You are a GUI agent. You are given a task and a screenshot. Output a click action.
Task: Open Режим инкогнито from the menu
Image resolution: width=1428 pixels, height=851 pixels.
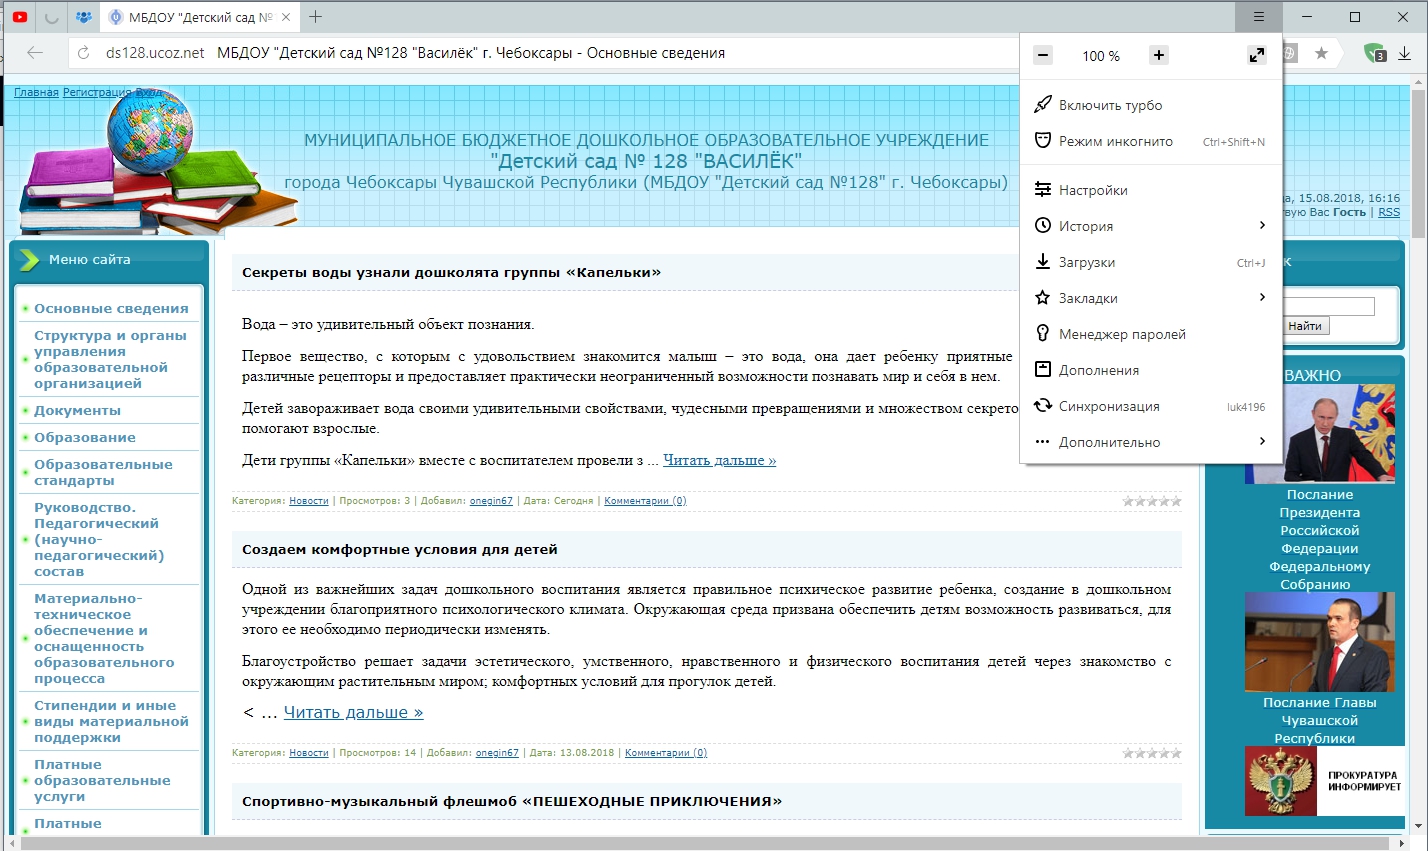[x=1150, y=141]
